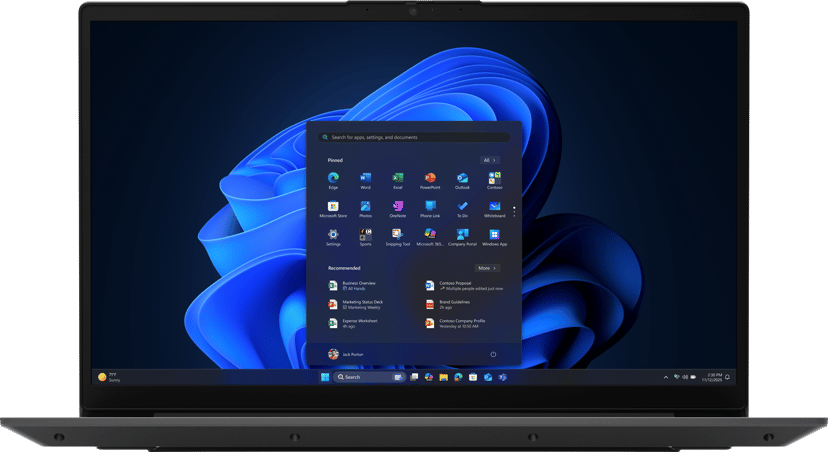Open OneNote from the Pinned grid
The height and width of the screenshot is (452, 828).
pyautogui.click(x=398, y=209)
